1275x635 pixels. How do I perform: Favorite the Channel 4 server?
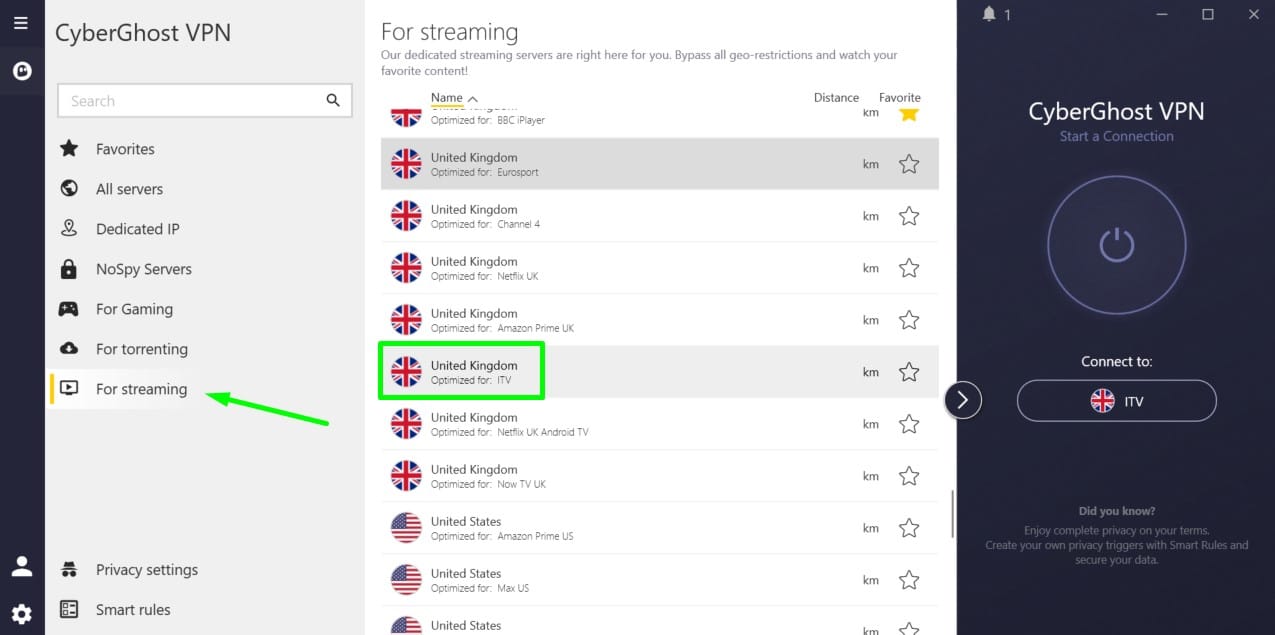click(x=908, y=216)
